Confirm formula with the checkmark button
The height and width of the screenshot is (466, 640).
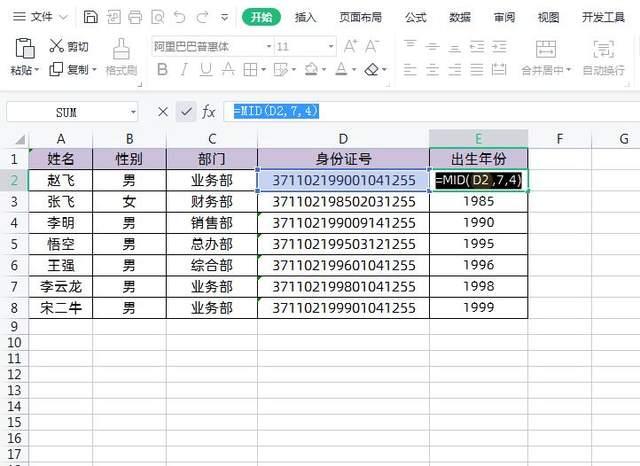point(185,112)
